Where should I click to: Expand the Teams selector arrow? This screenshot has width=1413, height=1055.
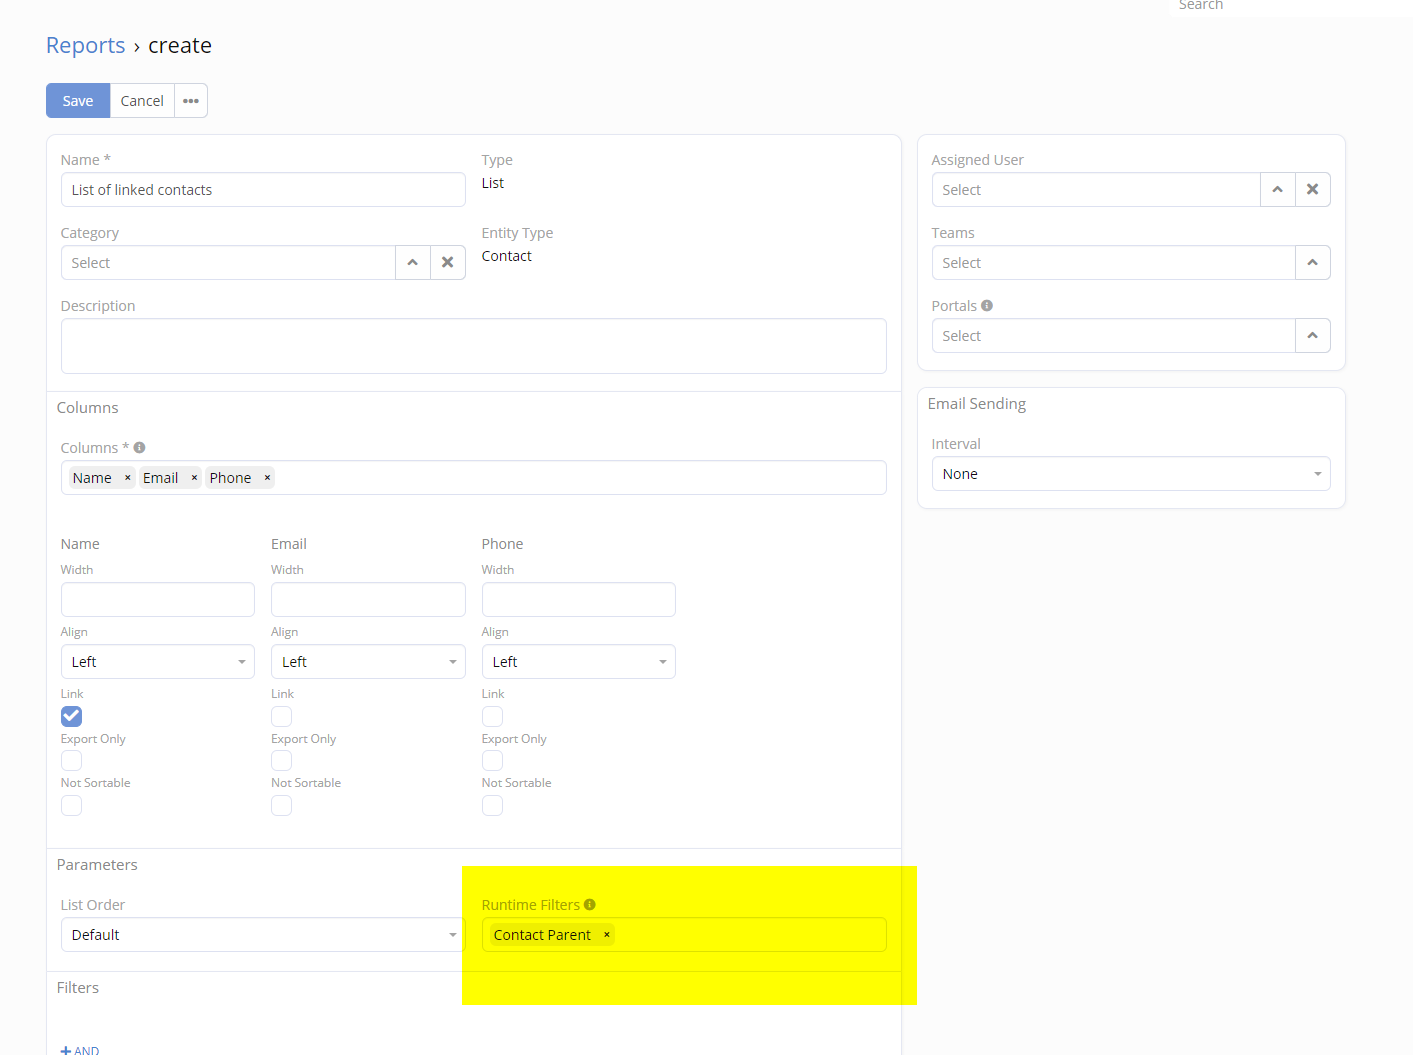coord(1312,263)
